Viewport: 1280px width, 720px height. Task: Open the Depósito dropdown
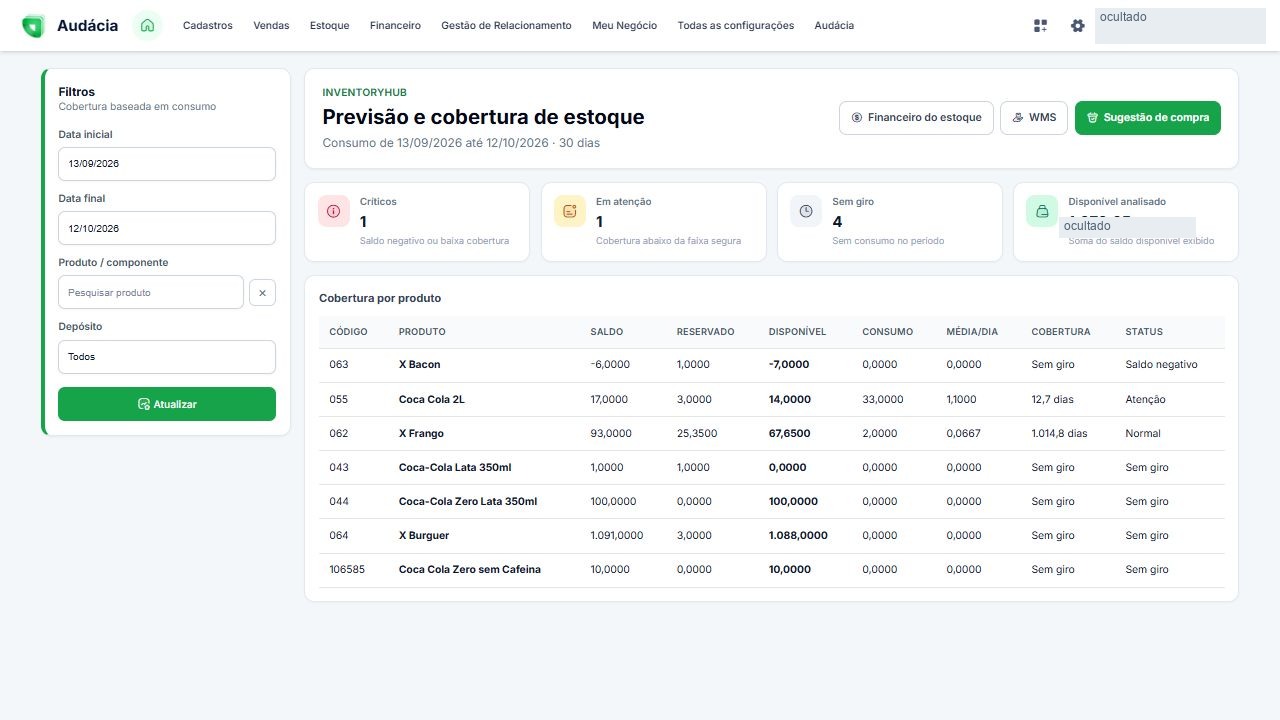pos(167,357)
